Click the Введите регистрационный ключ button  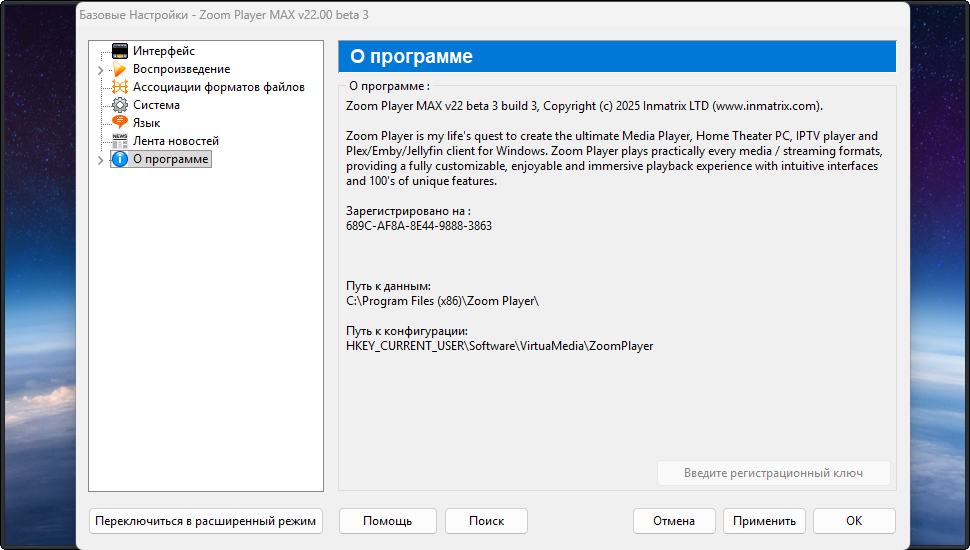pyautogui.click(x=773, y=473)
